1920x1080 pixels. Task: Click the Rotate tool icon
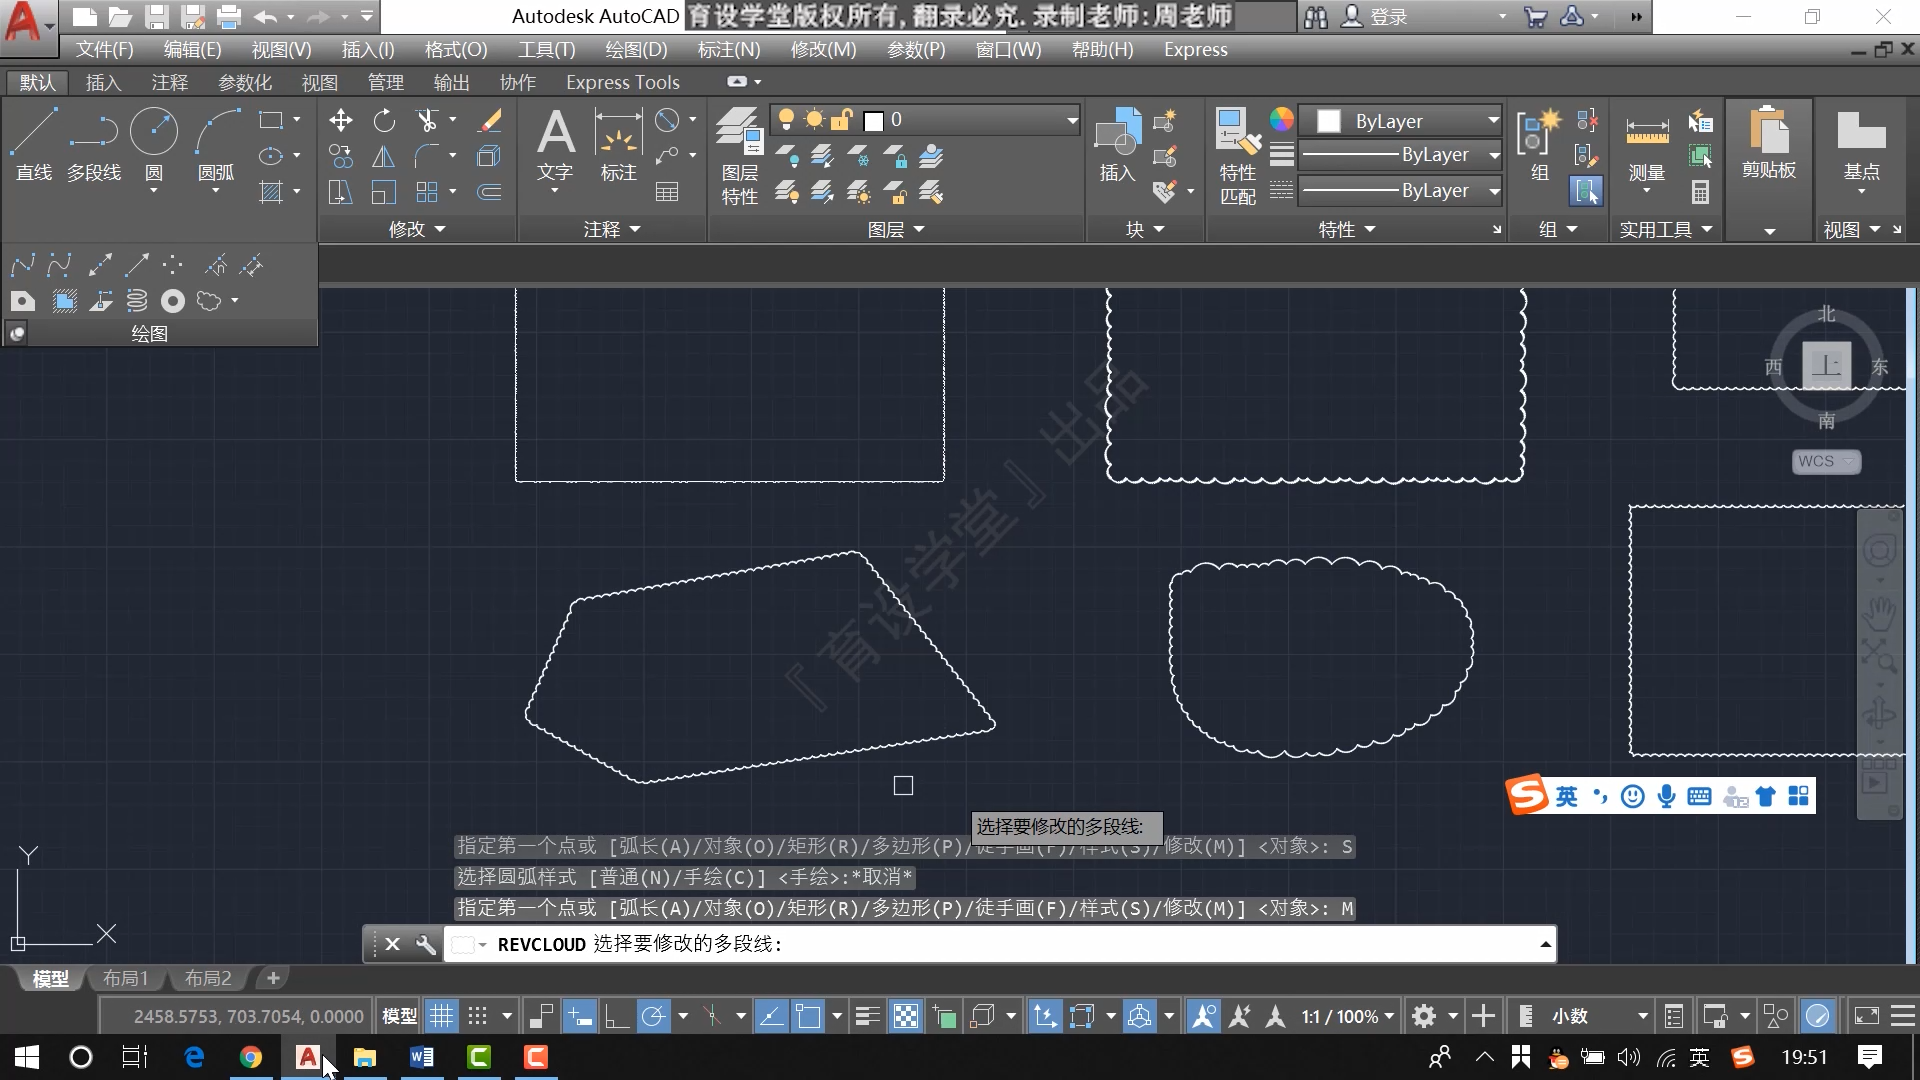point(384,121)
